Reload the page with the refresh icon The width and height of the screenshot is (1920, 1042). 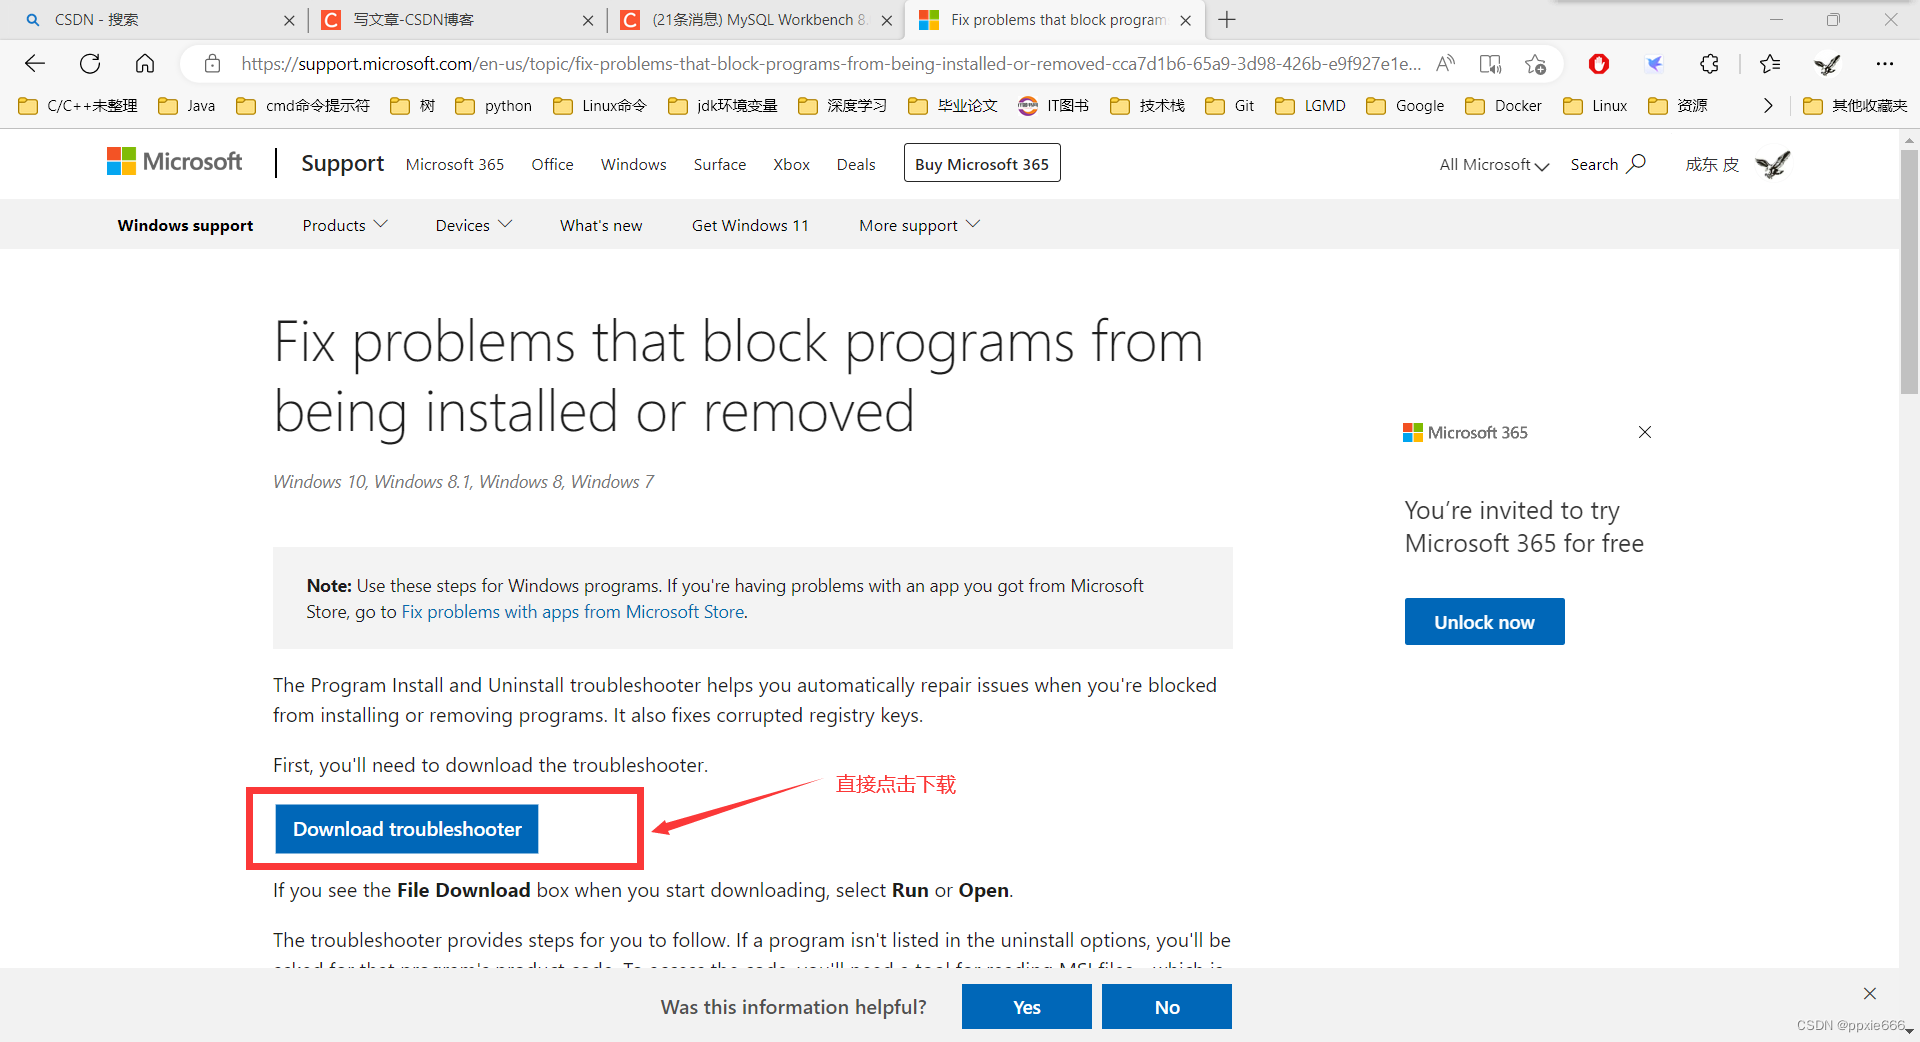point(90,64)
